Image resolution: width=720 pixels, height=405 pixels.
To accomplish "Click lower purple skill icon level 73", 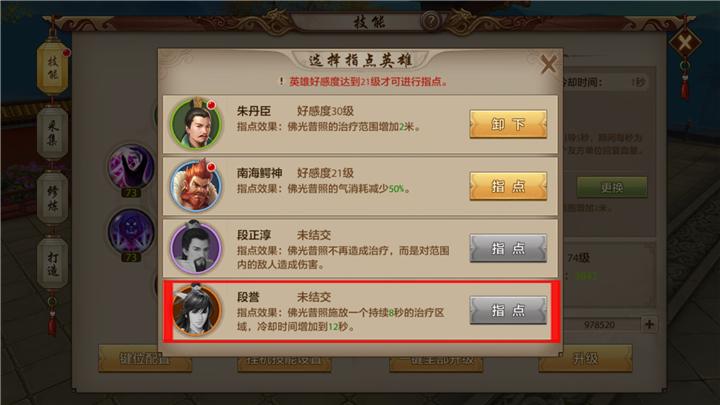I will pyautogui.click(x=131, y=231).
